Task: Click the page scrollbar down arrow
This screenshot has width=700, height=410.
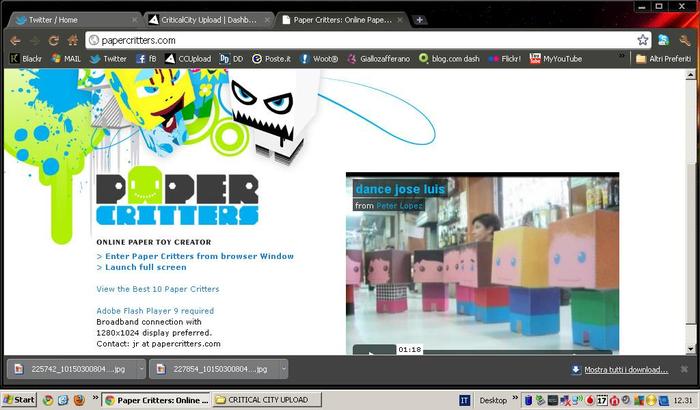Action: 691,349
